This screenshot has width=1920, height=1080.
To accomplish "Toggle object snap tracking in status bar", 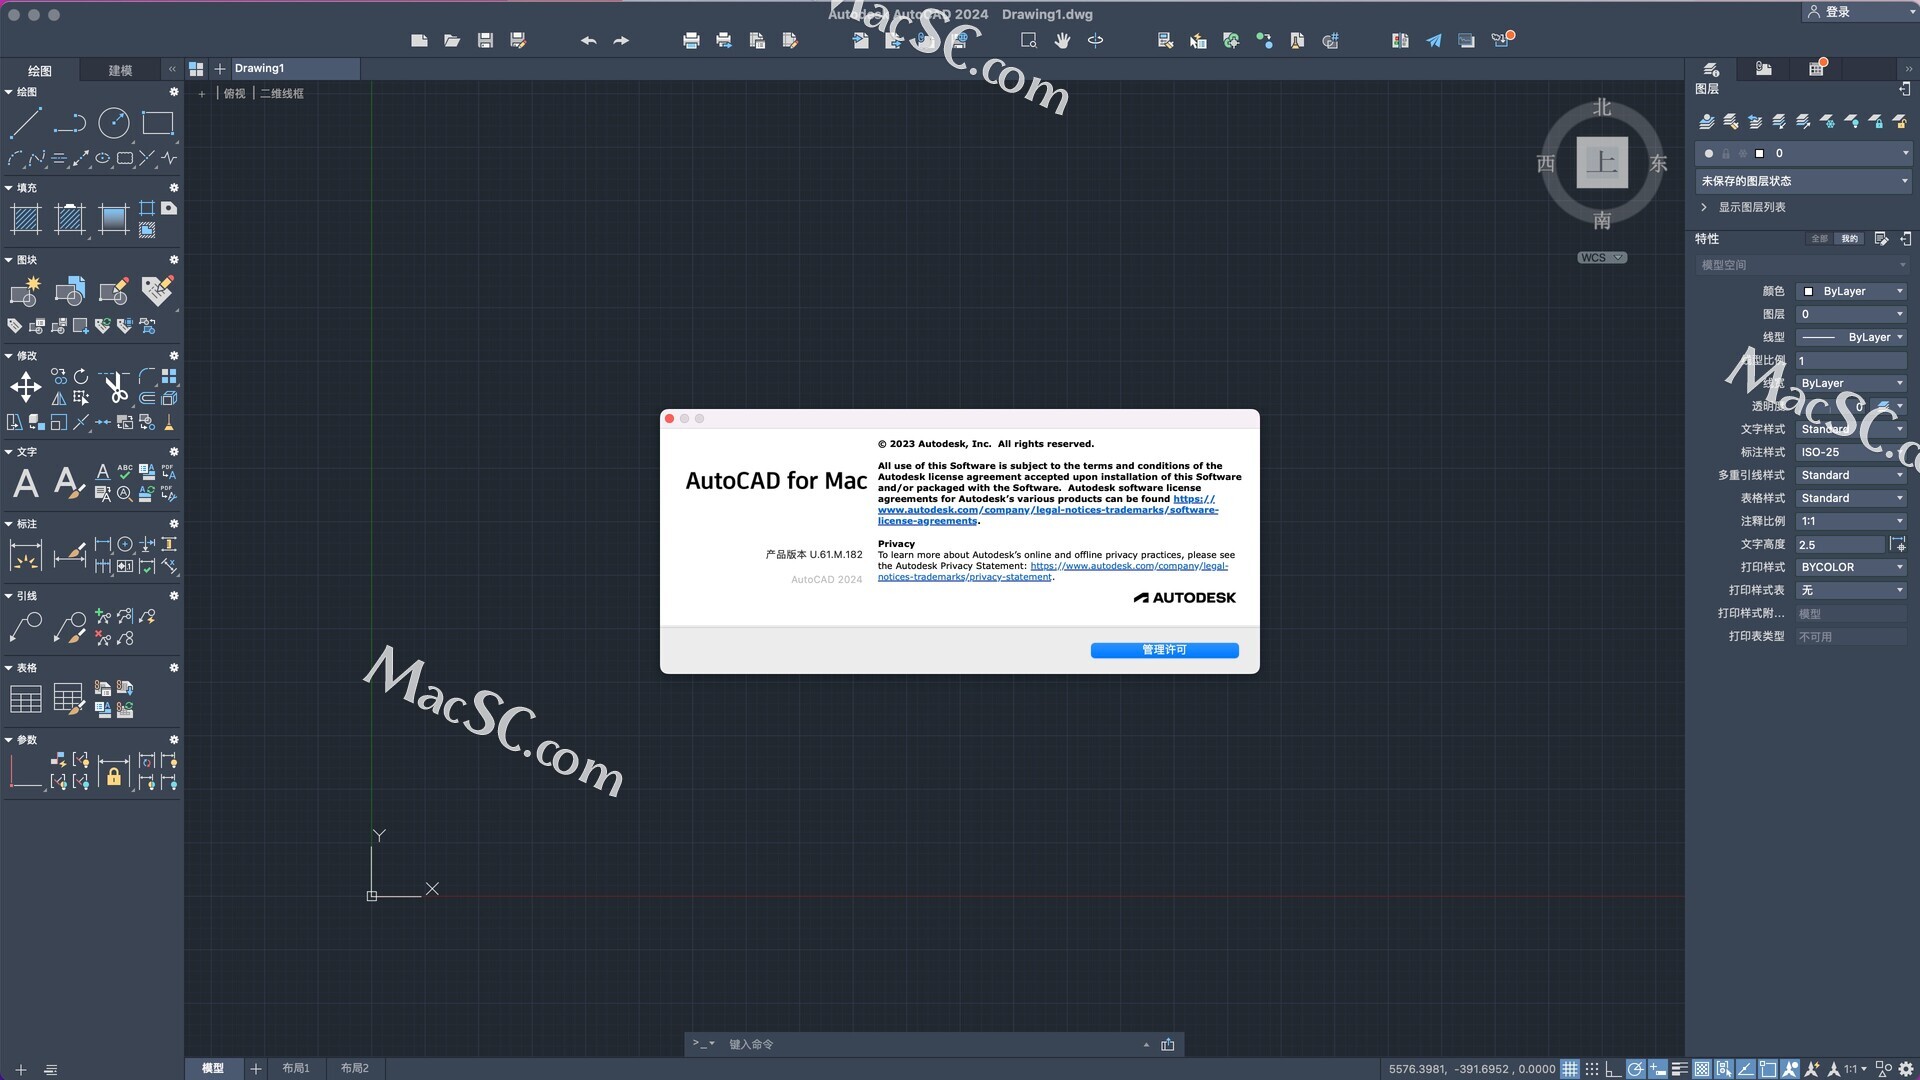I will 1745,1069.
